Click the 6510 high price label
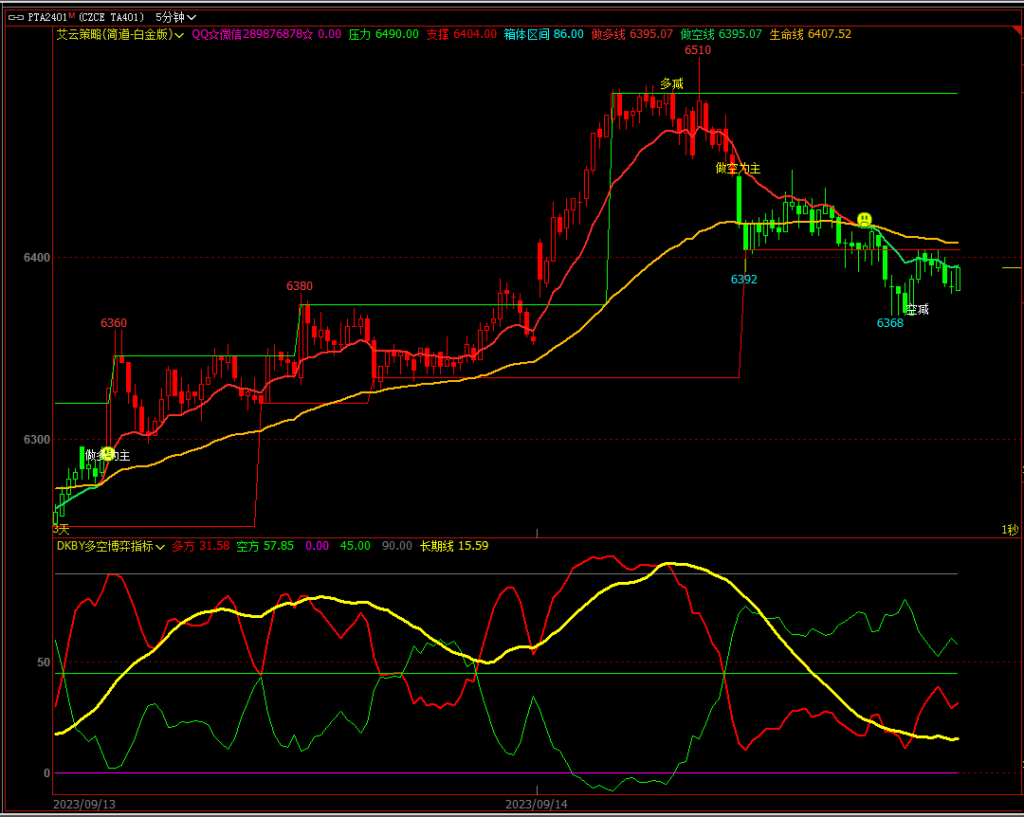 pos(698,50)
